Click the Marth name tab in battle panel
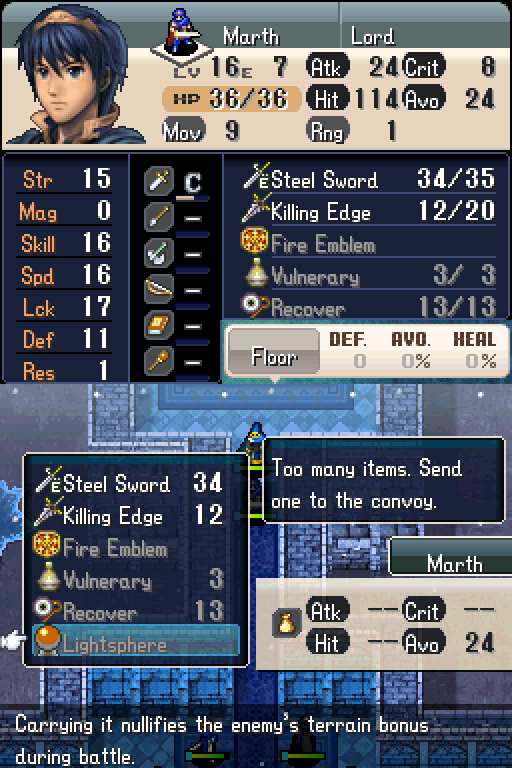The height and width of the screenshot is (768, 512). pos(455,563)
